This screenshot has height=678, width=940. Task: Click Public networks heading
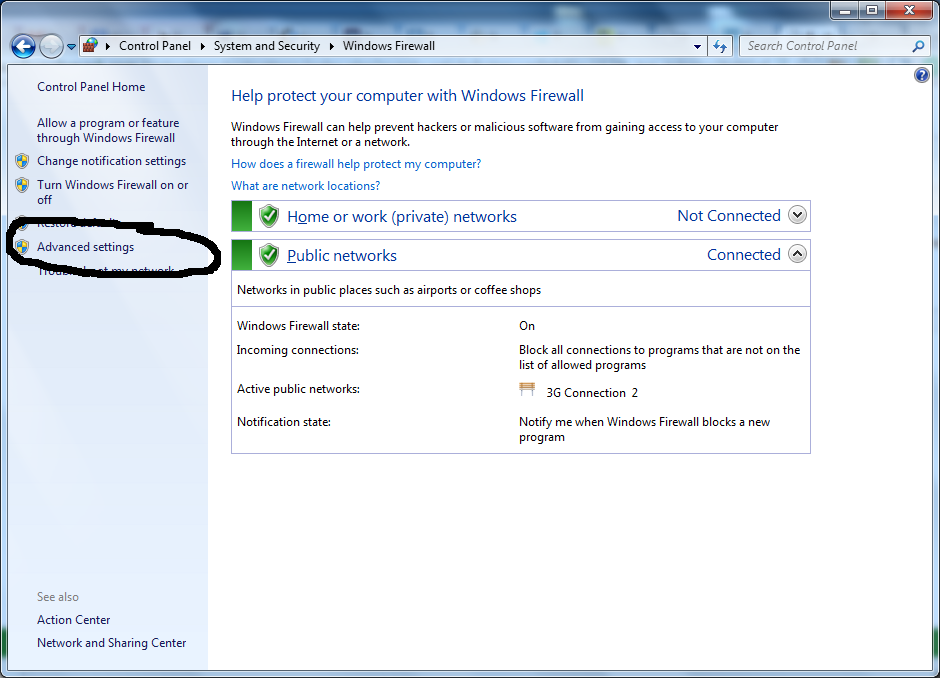coord(342,255)
